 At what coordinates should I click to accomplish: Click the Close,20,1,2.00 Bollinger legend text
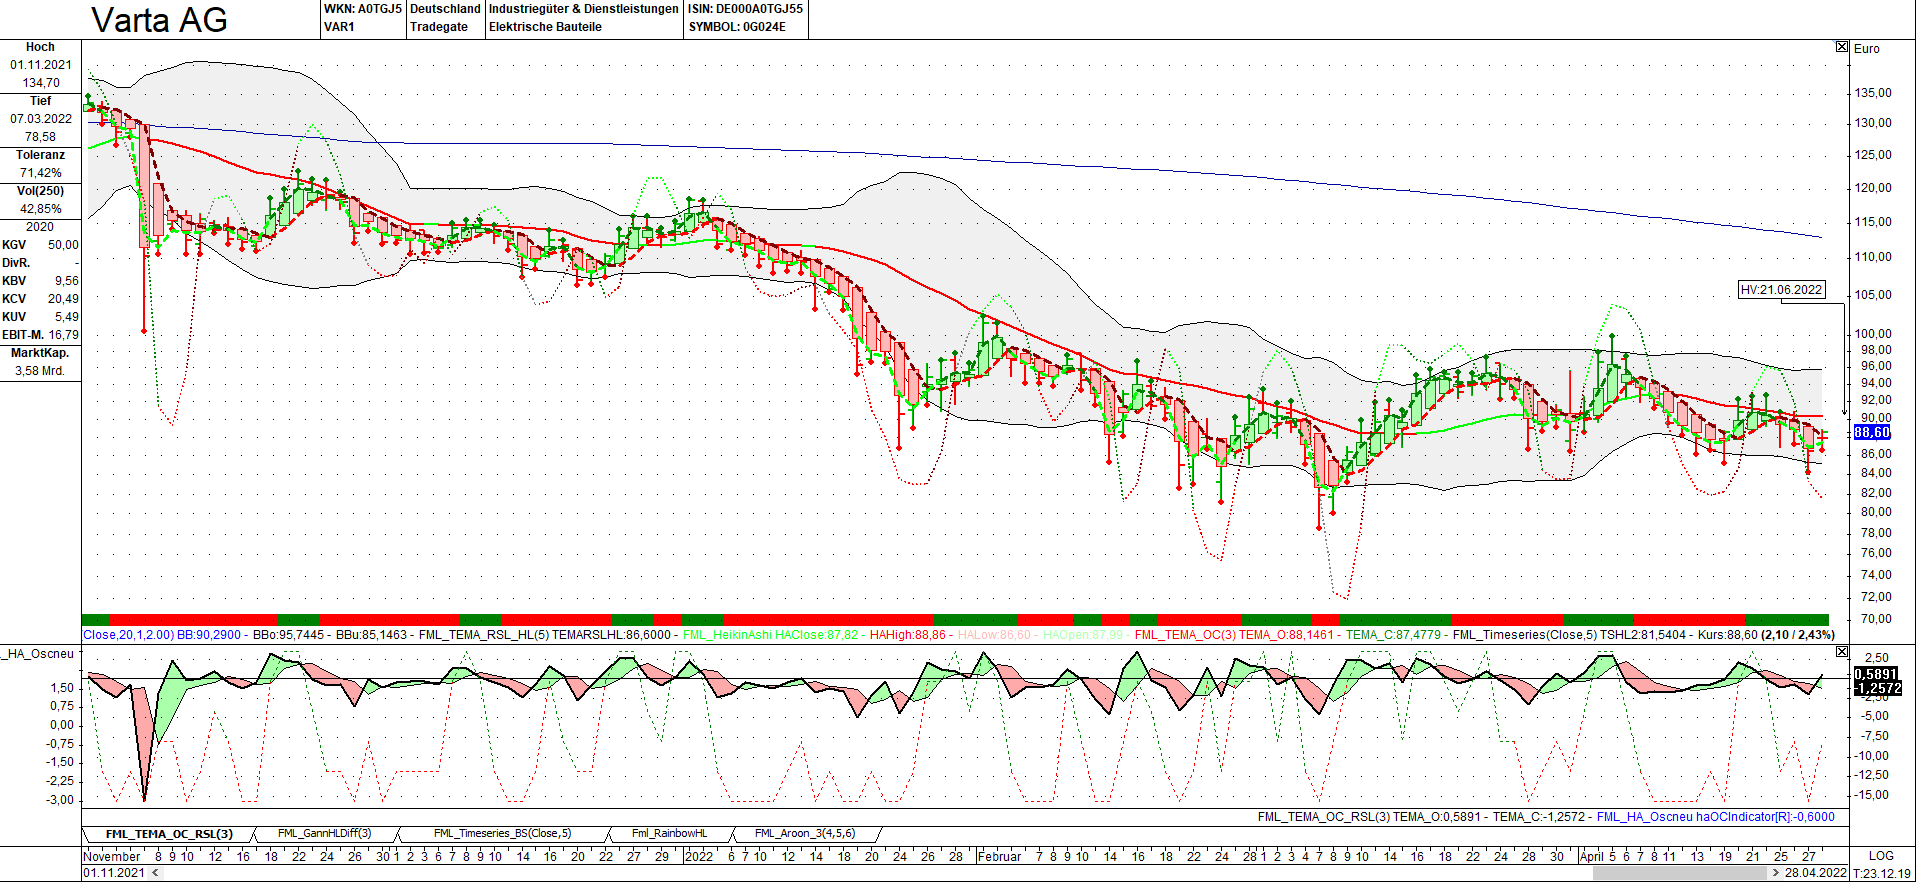tap(128, 635)
